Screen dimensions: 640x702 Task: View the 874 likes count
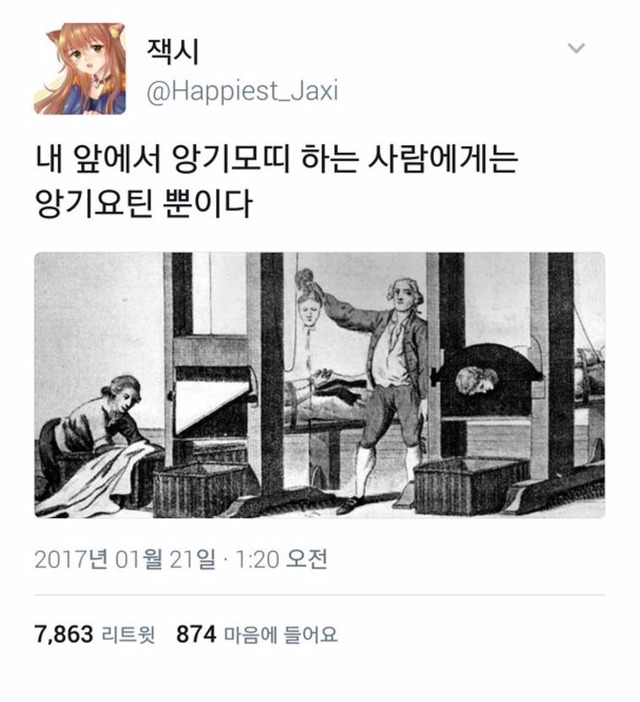click(196, 634)
